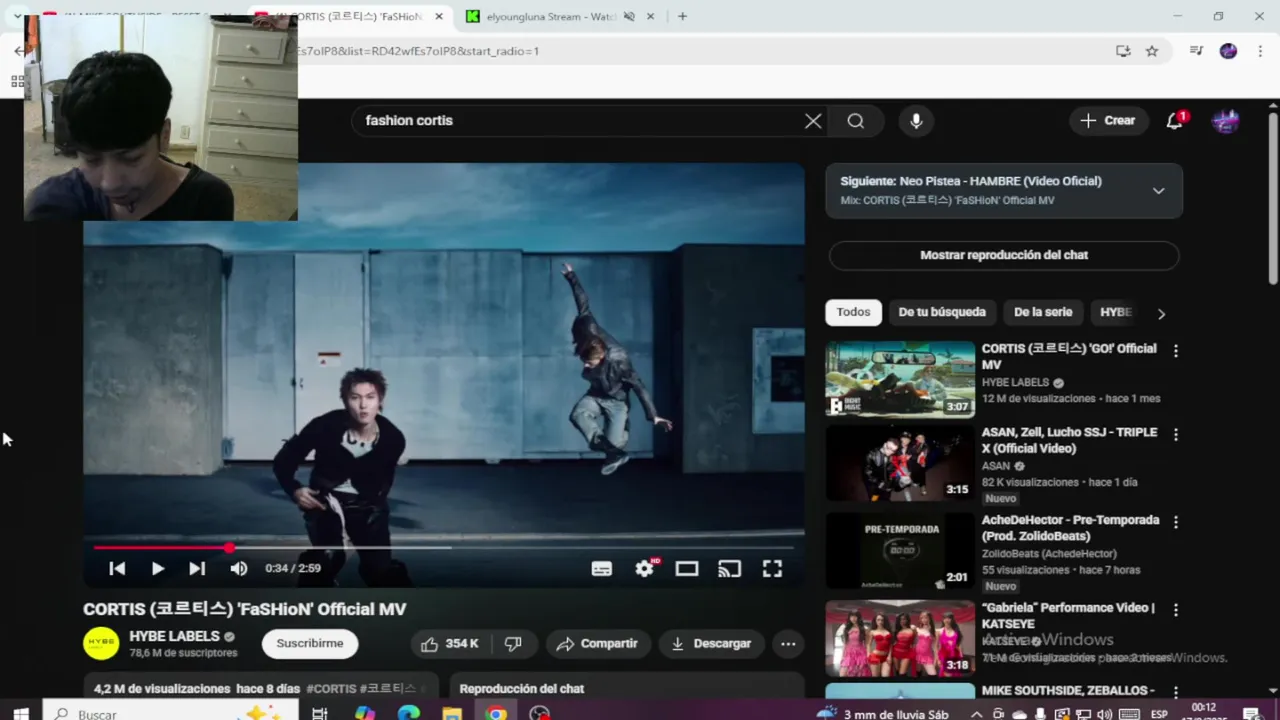Viewport: 1280px width, 720px height.
Task: Select the 'De la serie' filter chip
Action: coord(1043,312)
